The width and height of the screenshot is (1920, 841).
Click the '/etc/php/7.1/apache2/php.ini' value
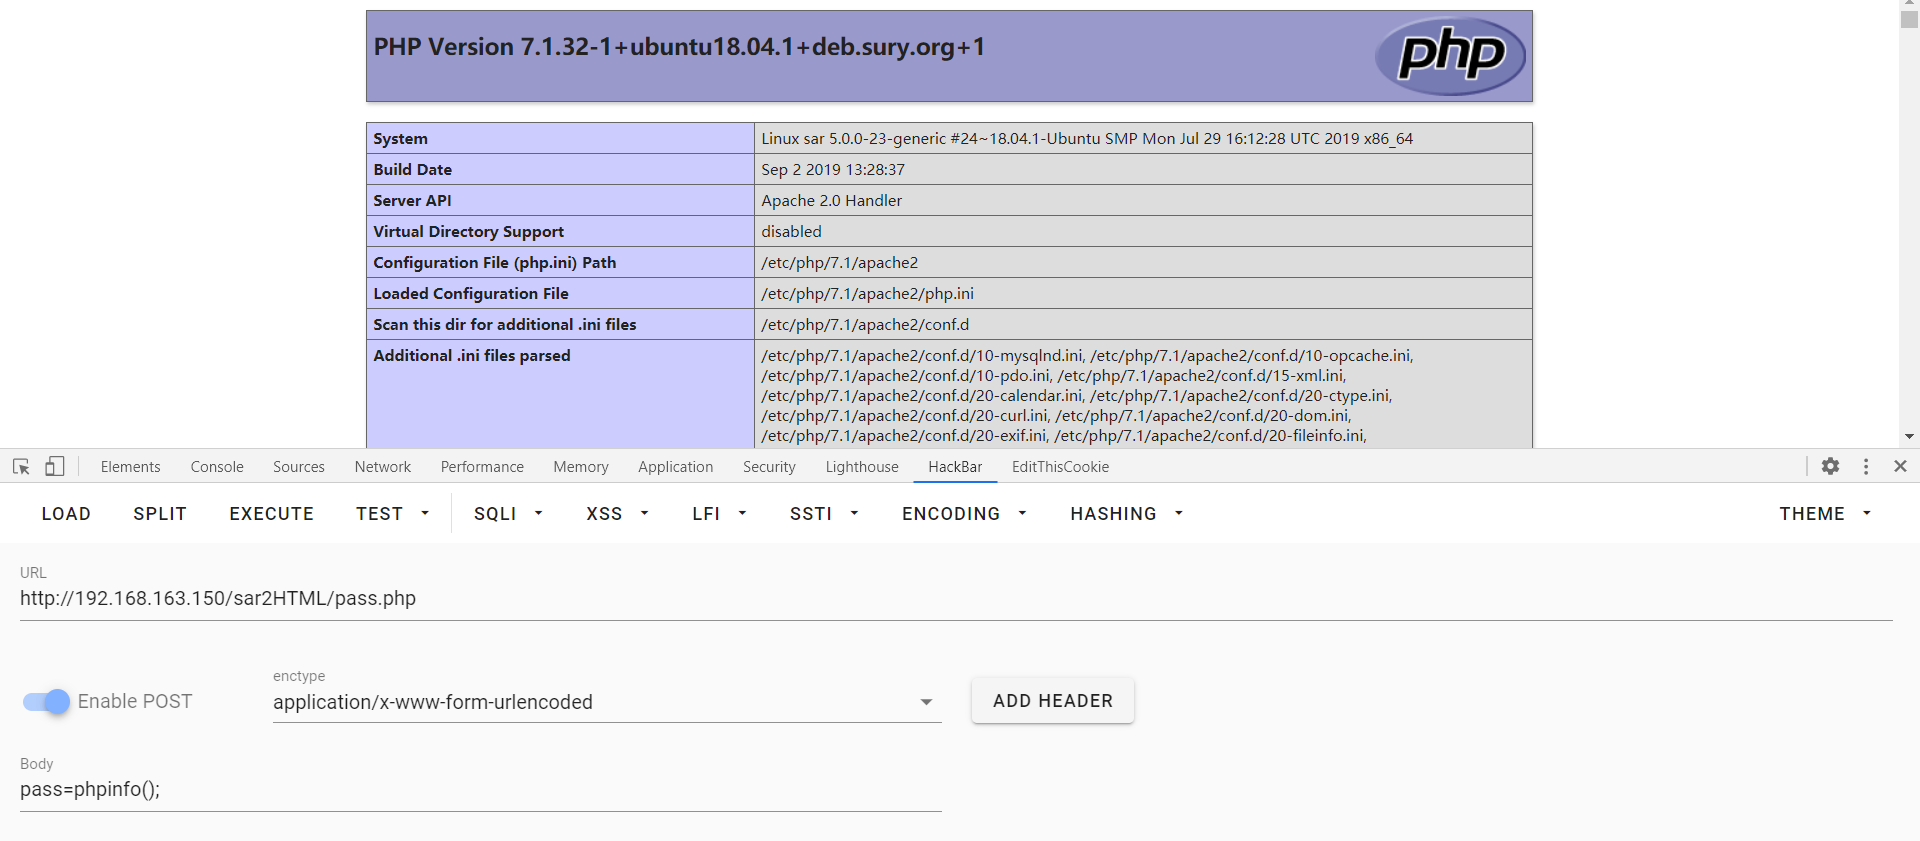pyautogui.click(x=868, y=294)
